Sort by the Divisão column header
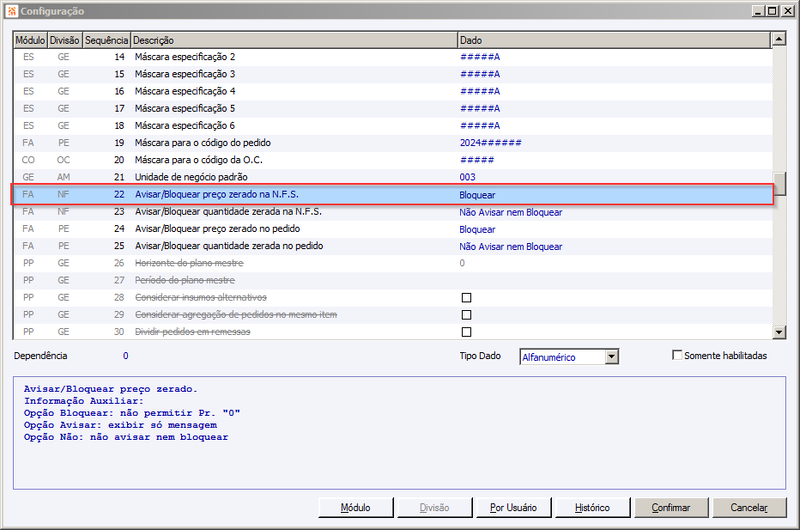Viewport: 800px width, 530px height. [65, 40]
